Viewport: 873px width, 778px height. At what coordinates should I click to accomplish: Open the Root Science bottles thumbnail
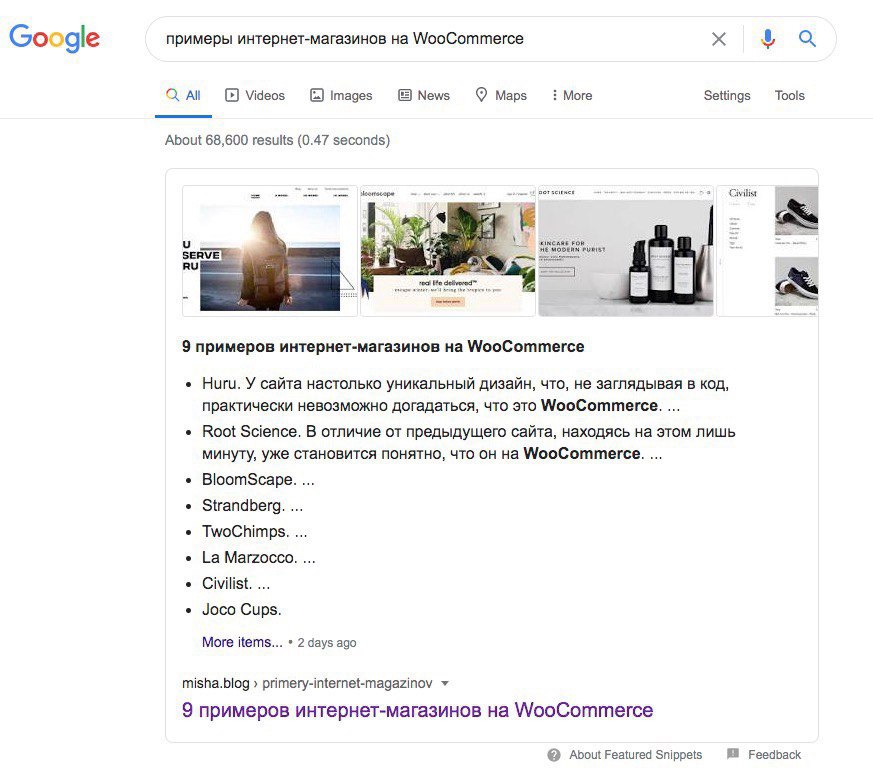tap(626, 251)
